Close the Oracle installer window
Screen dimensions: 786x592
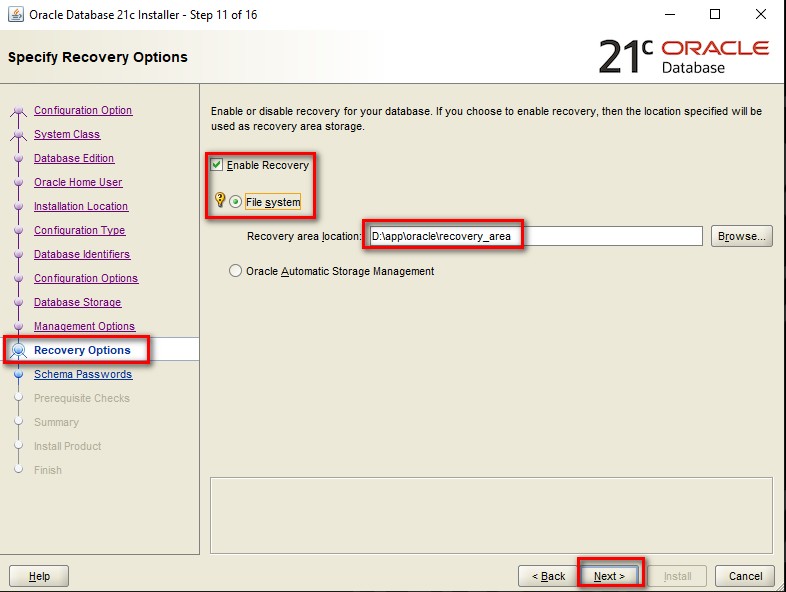[760, 15]
